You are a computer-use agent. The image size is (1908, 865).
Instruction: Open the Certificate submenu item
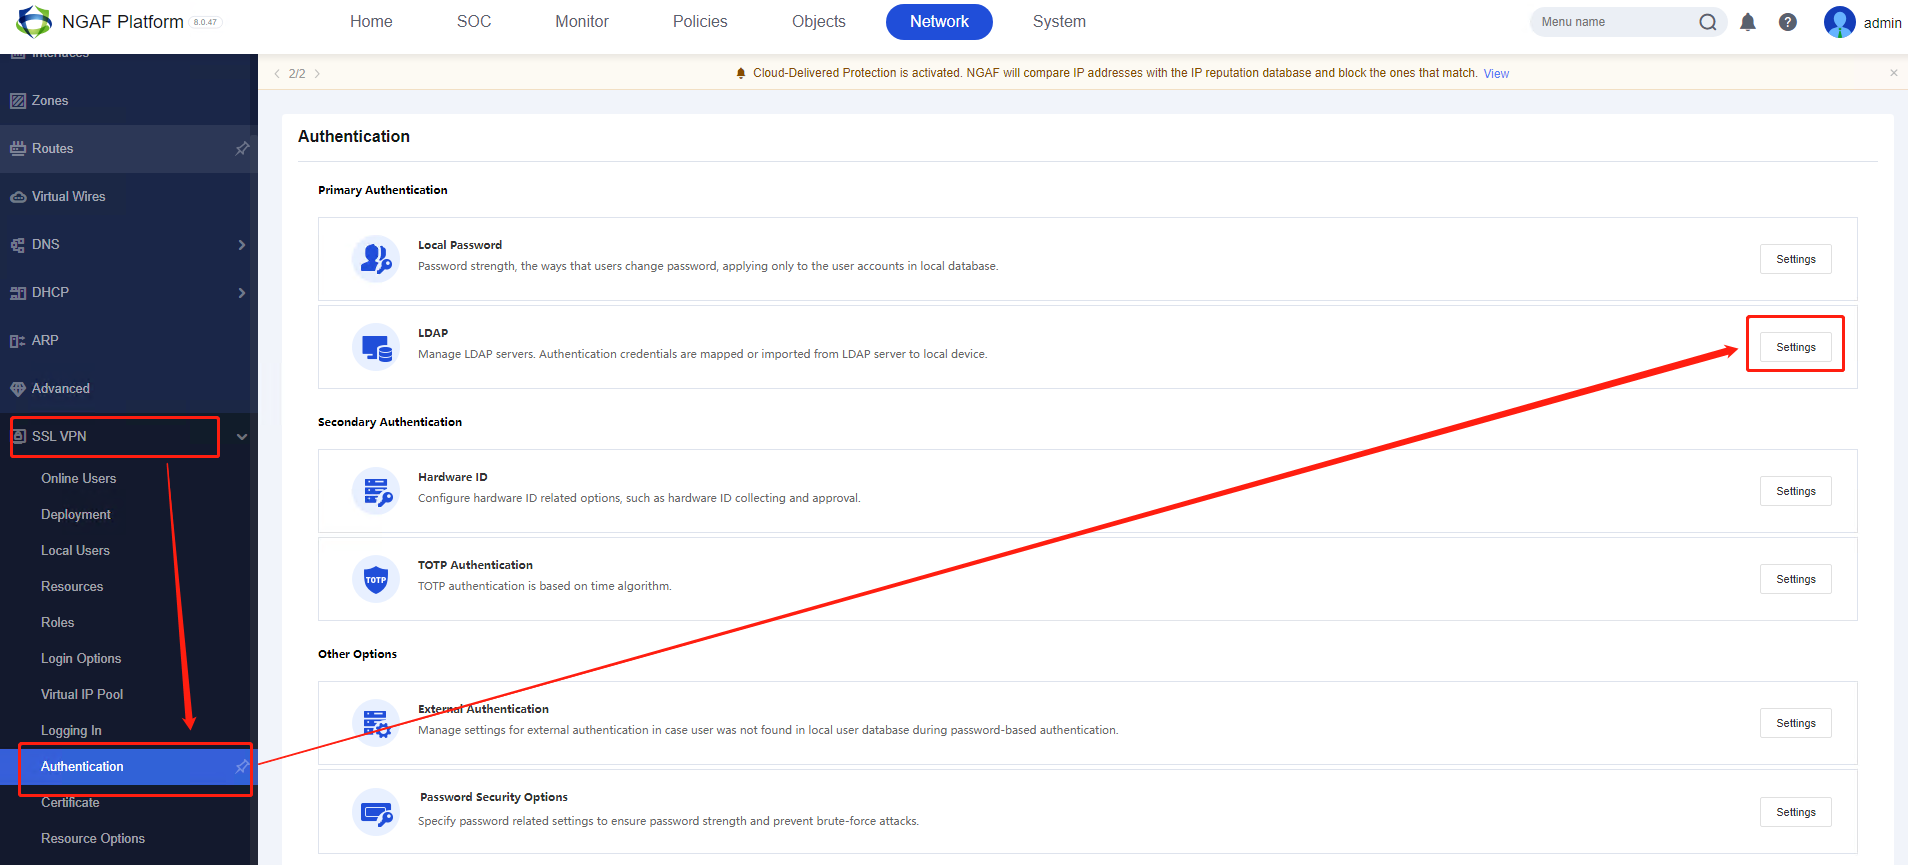click(x=70, y=803)
